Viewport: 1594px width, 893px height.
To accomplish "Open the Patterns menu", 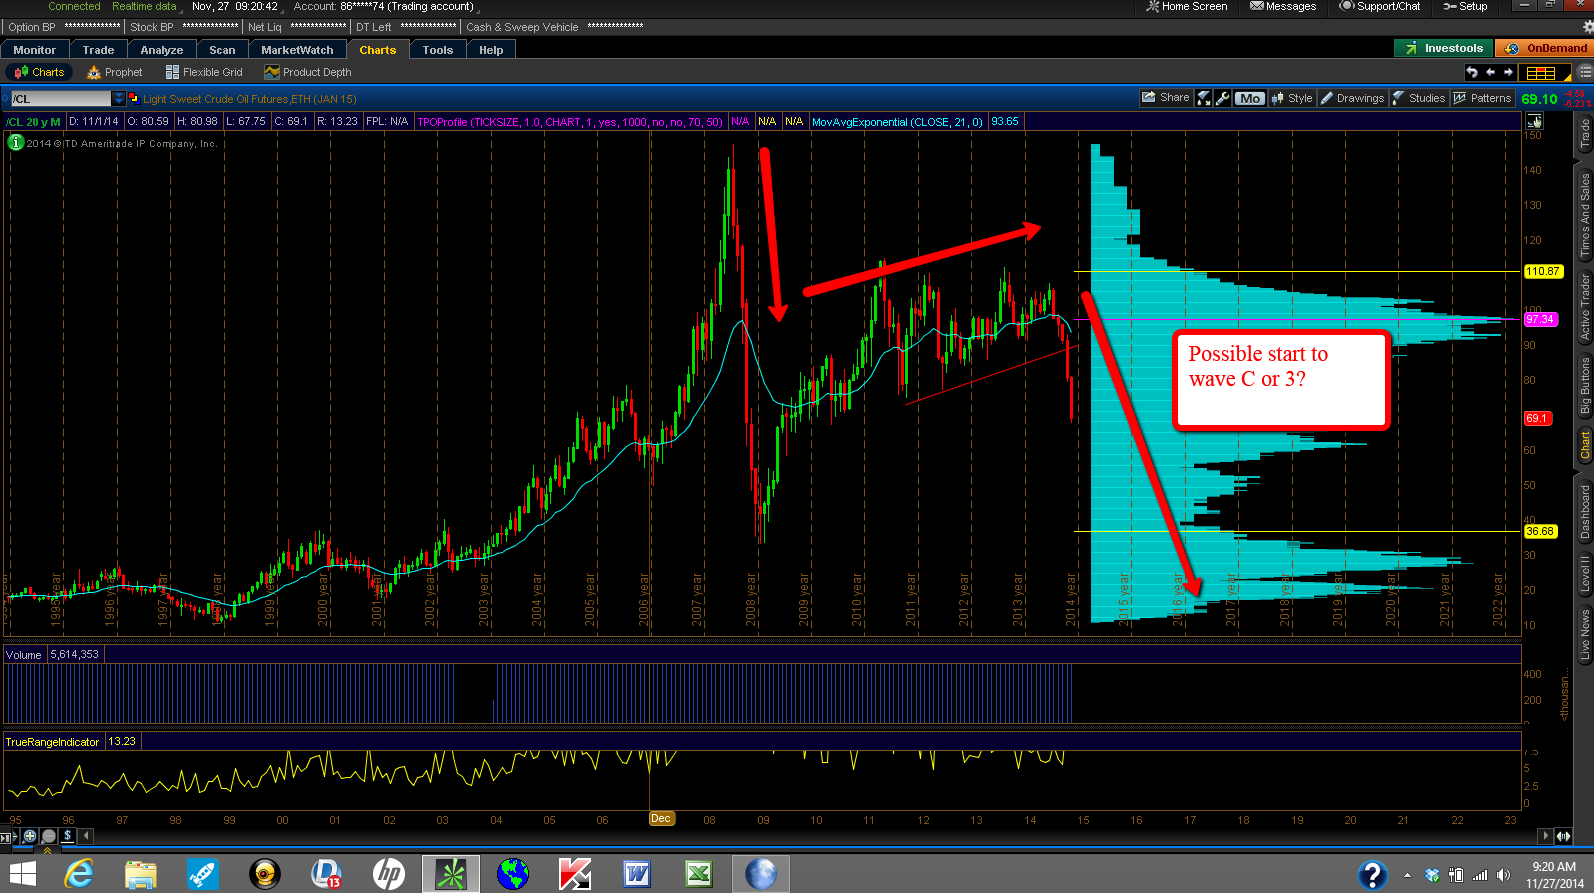I will coord(1482,98).
